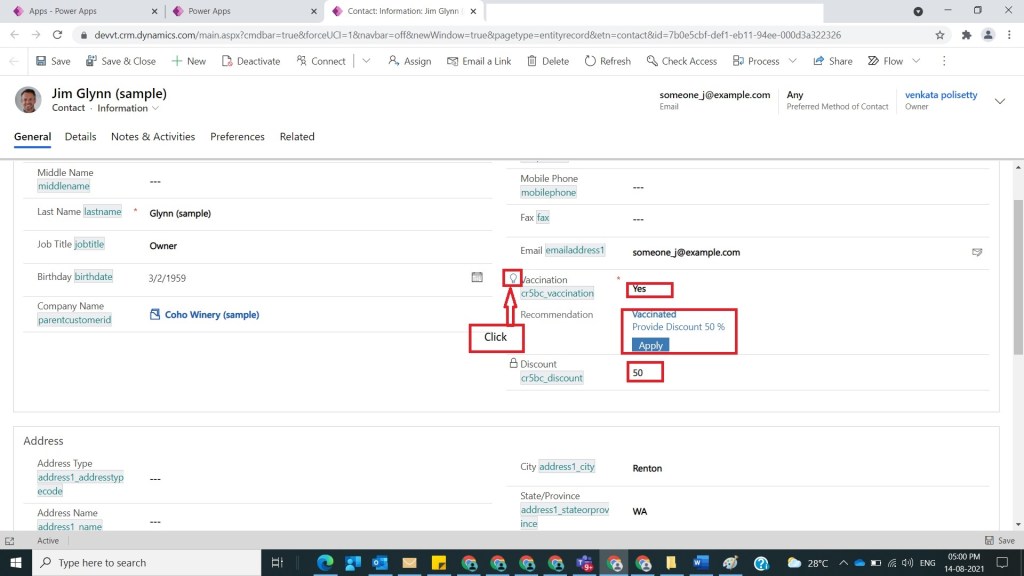The image size is (1024, 576).
Task: Open the Birthday calendar picker icon
Action: (477, 277)
